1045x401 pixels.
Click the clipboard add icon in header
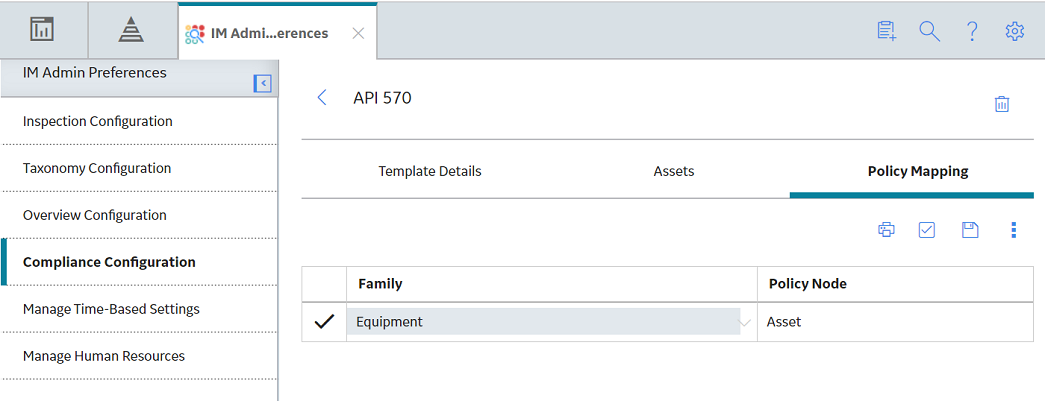pos(886,31)
